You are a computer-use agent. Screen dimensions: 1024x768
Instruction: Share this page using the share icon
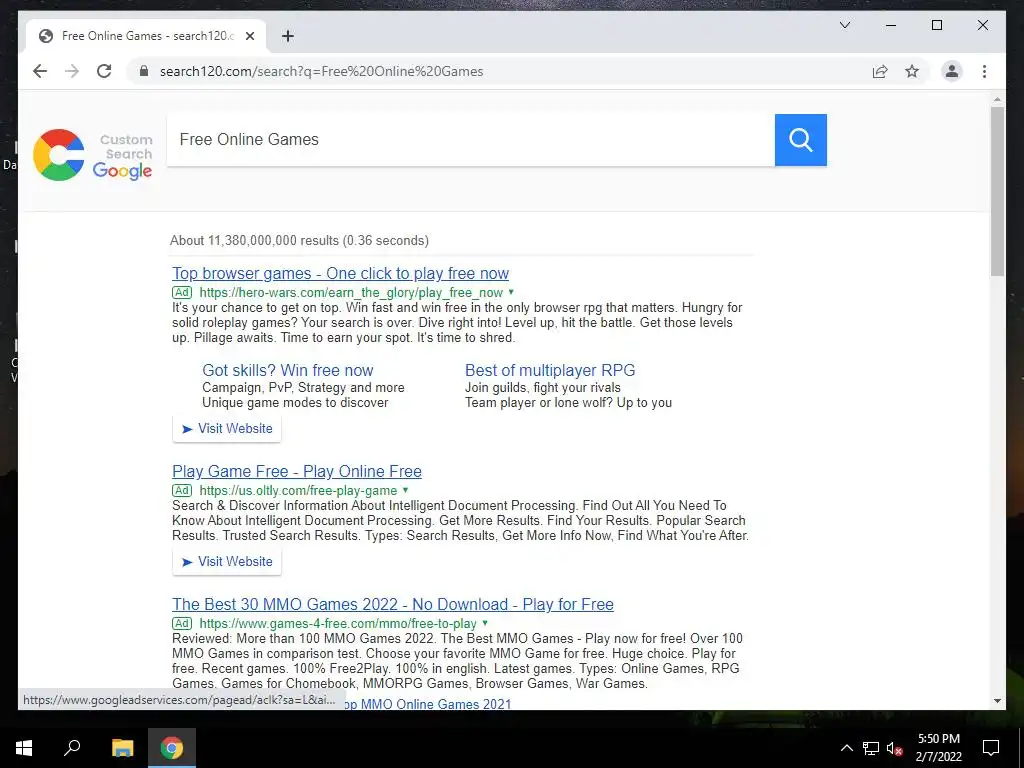[x=880, y=71]
